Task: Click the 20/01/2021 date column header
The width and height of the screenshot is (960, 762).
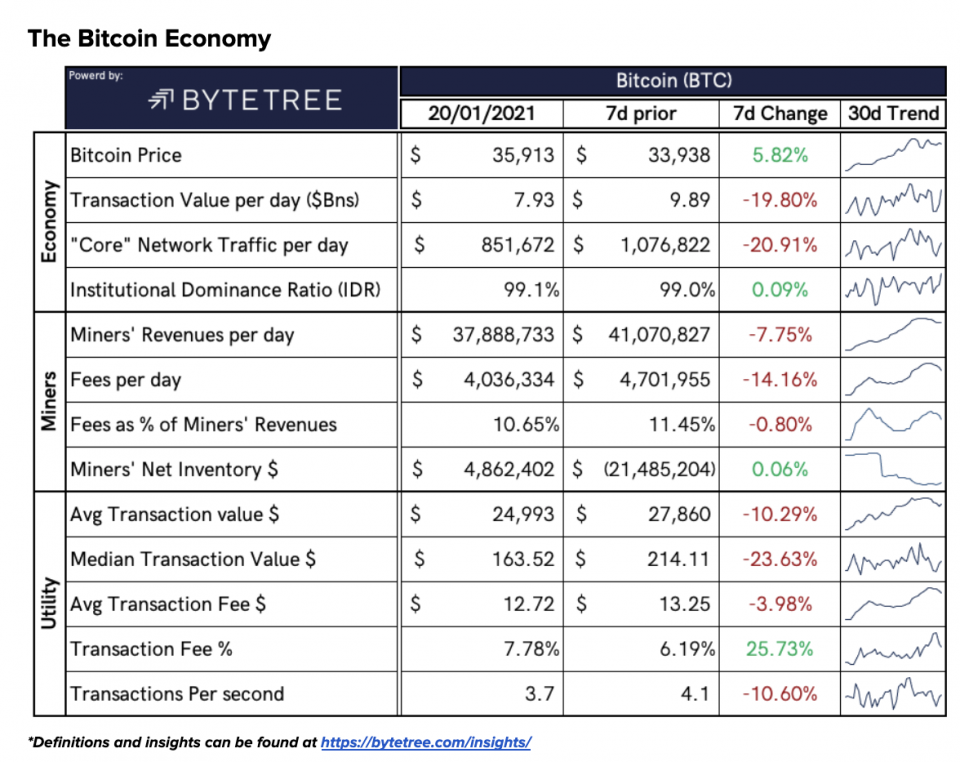Action: tap(481, 113)
